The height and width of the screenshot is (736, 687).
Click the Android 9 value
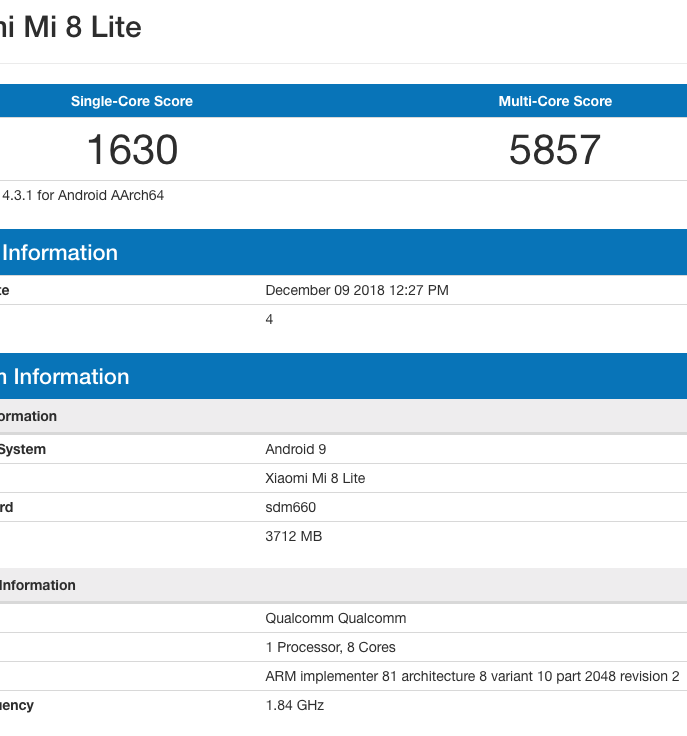pos(295,449)
